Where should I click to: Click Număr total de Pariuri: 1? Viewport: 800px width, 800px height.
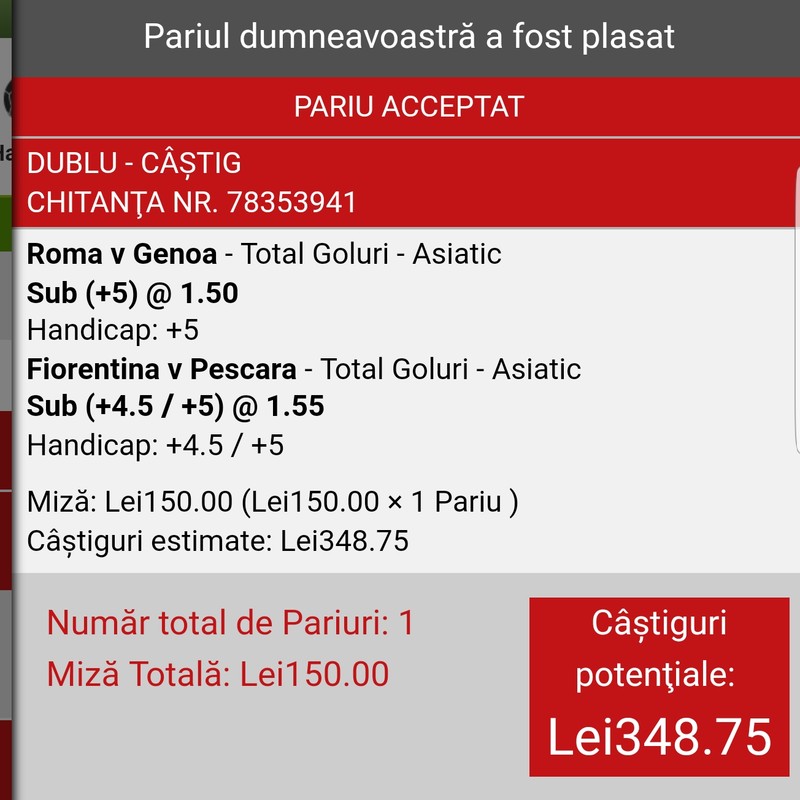click(x=230, y=623)
